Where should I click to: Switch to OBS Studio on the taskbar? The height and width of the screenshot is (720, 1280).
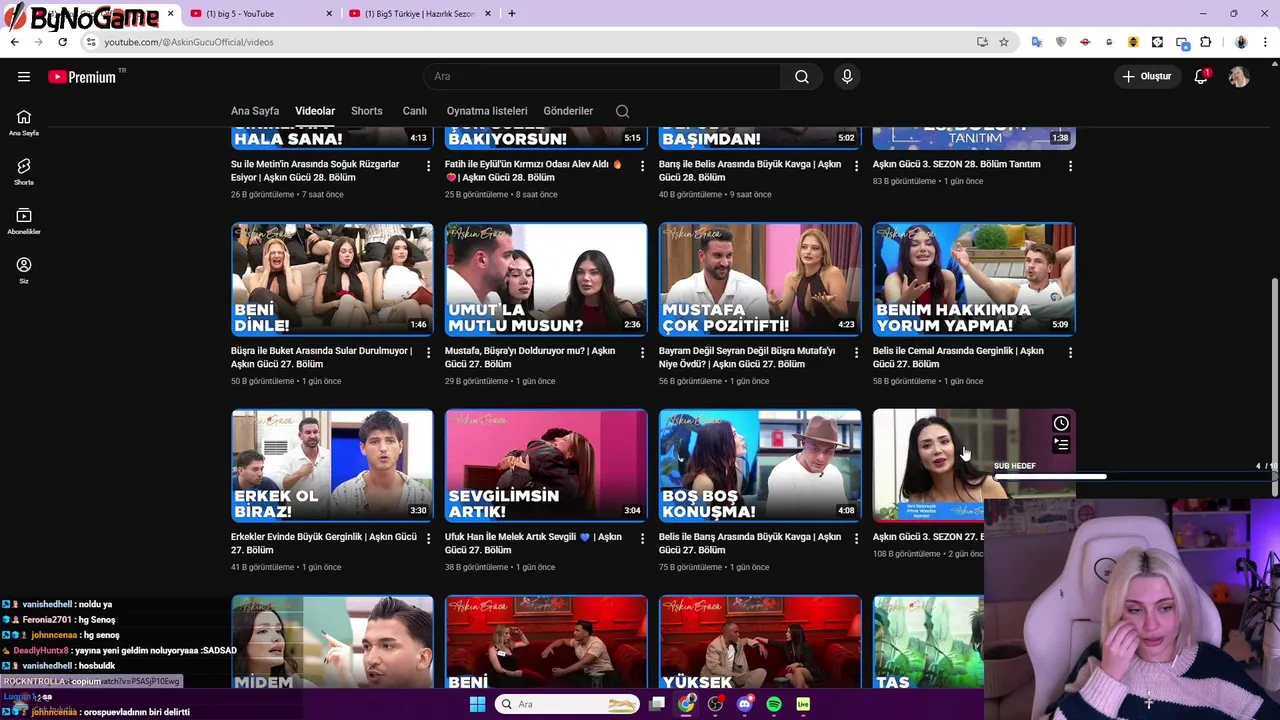715,704
